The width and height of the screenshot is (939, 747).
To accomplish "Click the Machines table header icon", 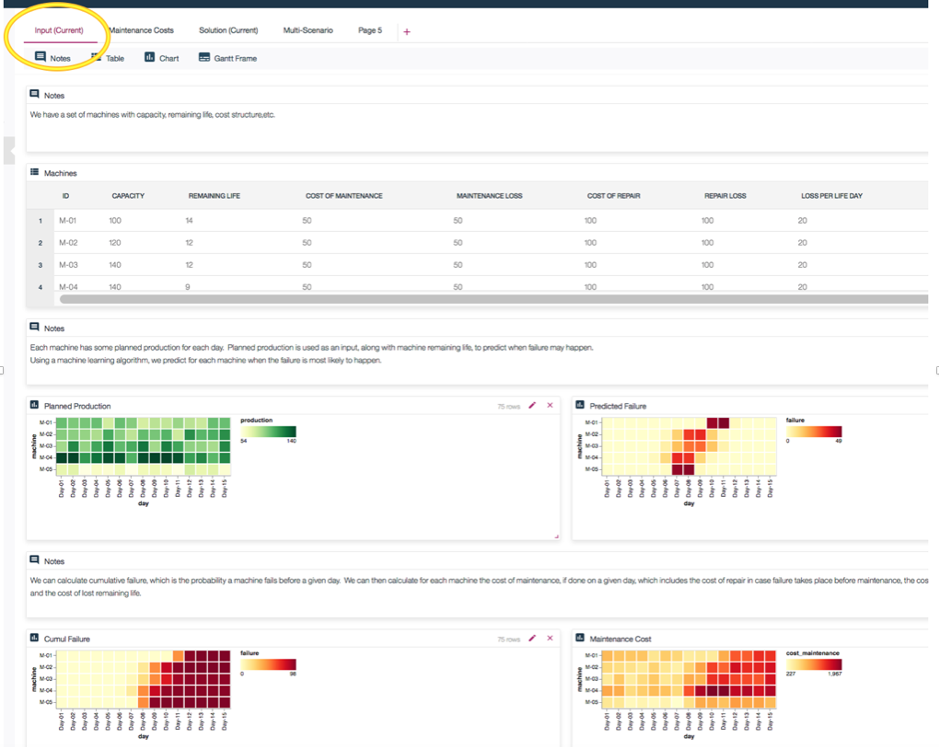I will pos(35,173).
